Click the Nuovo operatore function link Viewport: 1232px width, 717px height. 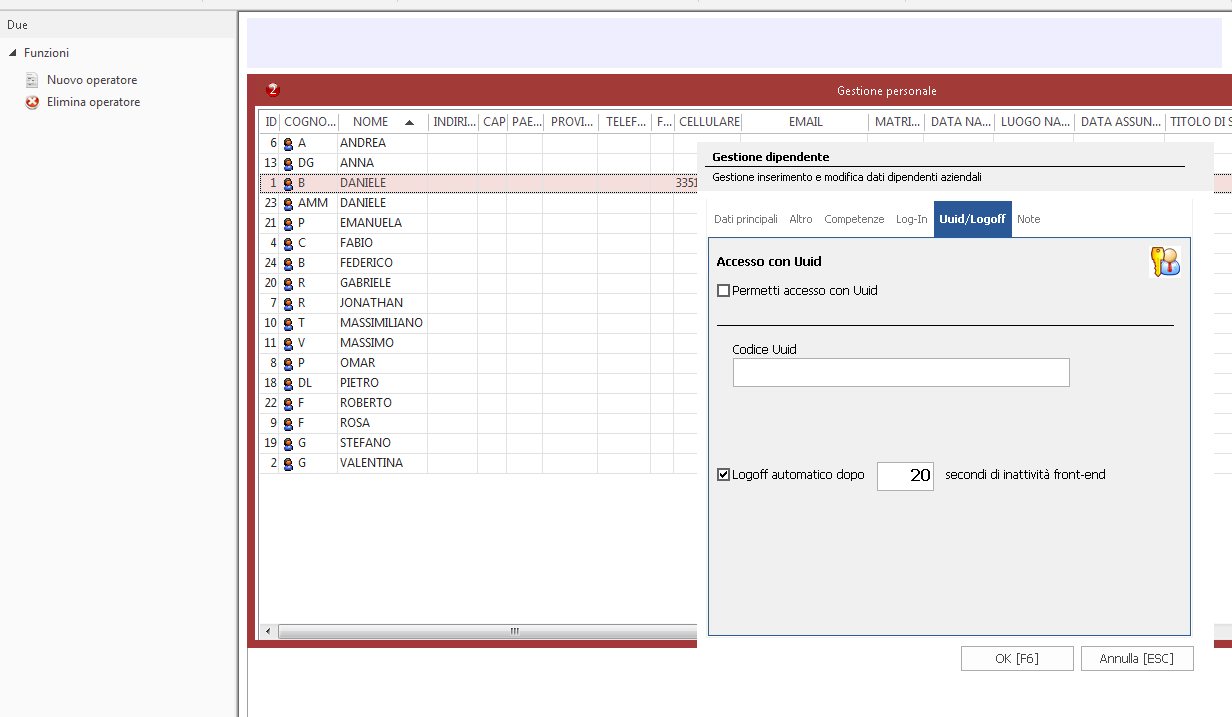[92, 80]
